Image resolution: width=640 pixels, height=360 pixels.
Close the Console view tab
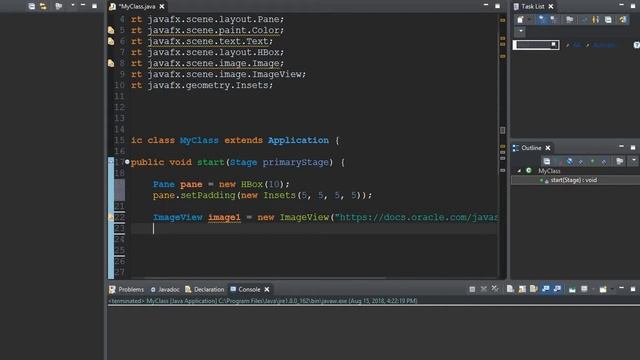pyautogui.click(x=267, y=289)
